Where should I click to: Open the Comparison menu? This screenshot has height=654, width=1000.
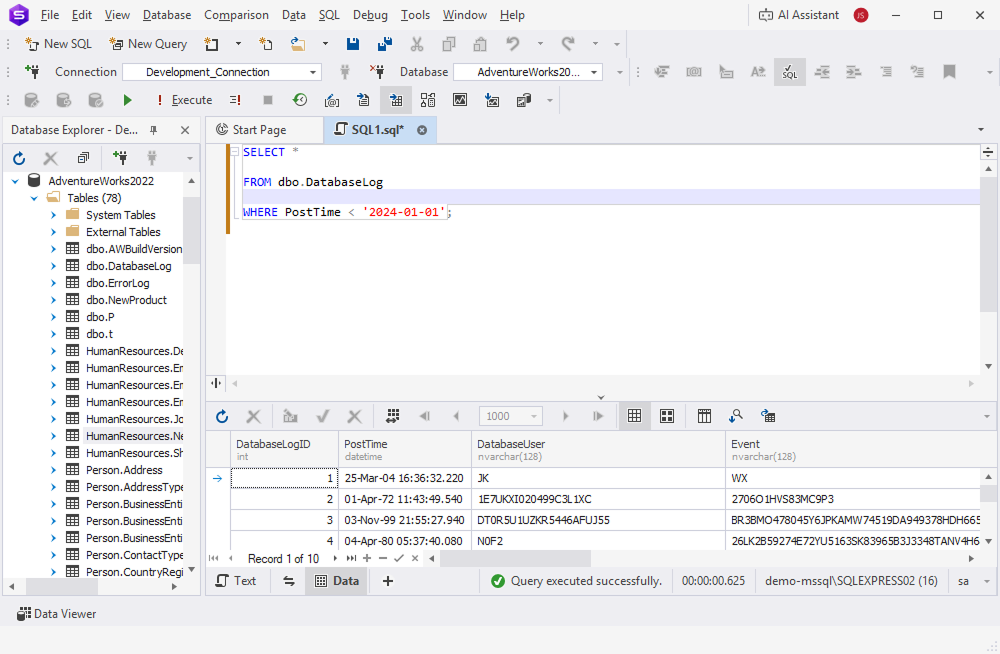click(x=236, y=15)
